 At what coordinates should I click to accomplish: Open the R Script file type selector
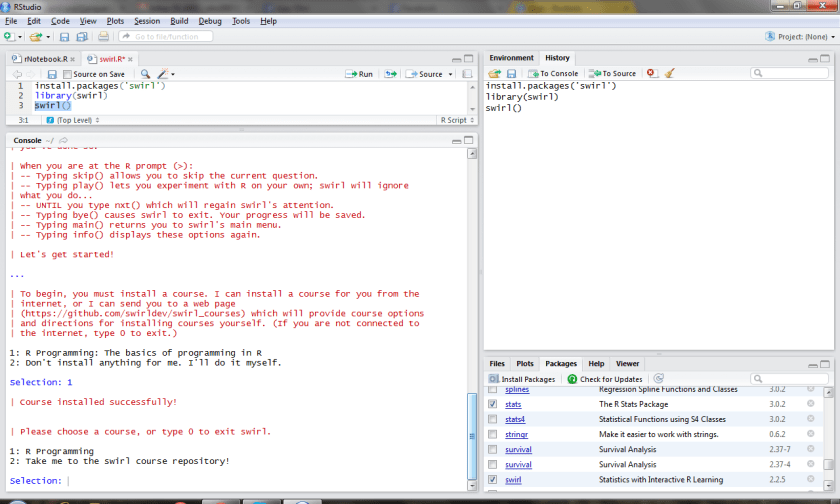click(x=456, y=120)
